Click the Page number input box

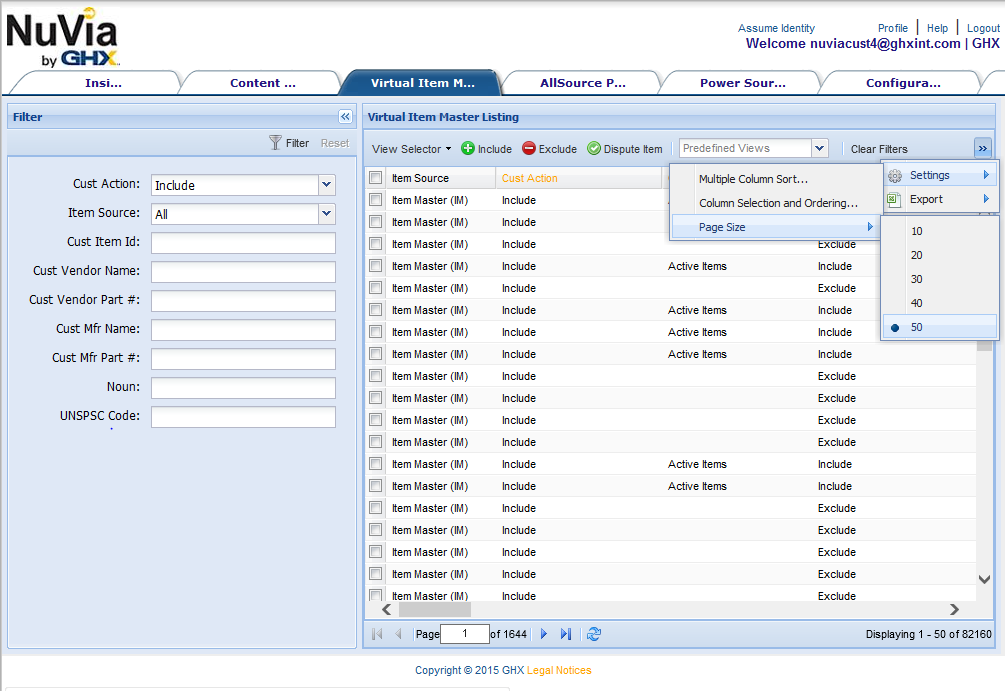coord(465,634)
